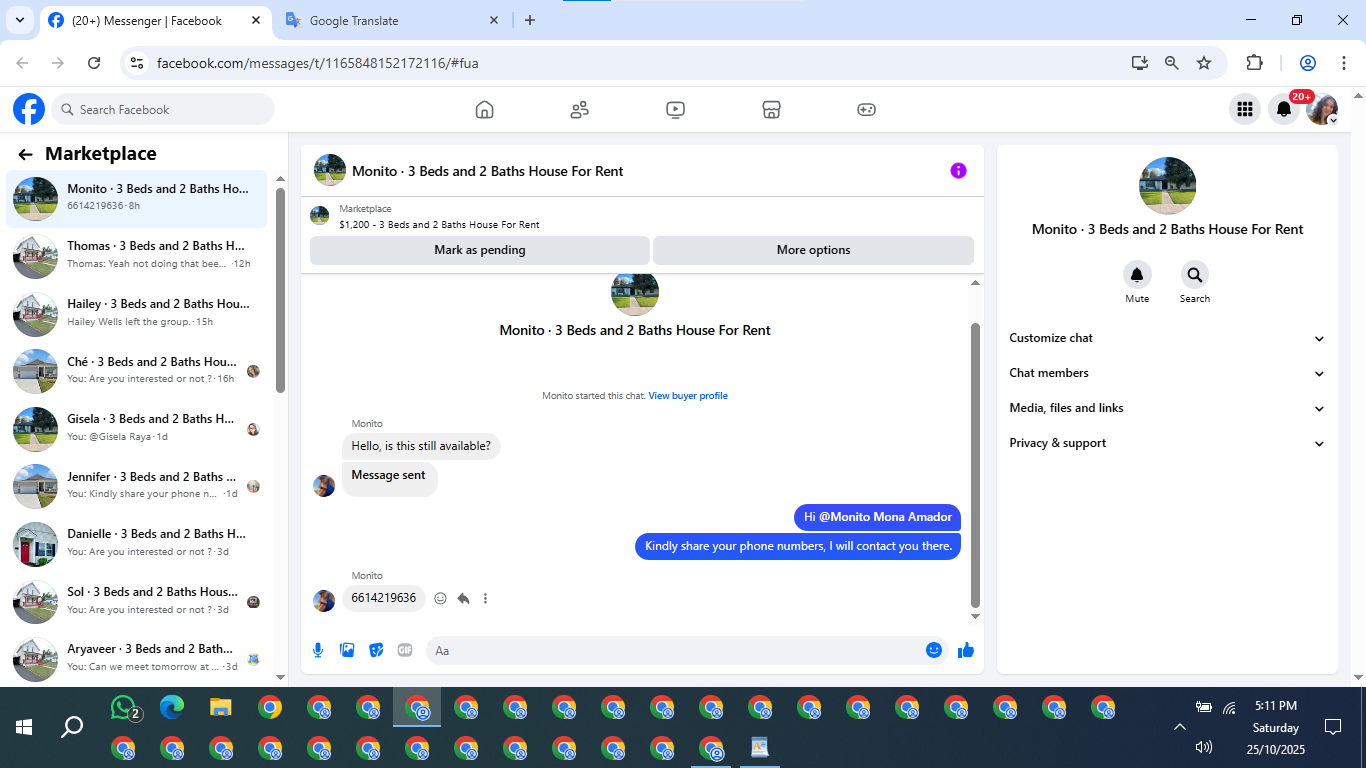The height and width of the screenshot is (768, 1366).
Task: Open the Windows Start menu
Action: point(24,727)
